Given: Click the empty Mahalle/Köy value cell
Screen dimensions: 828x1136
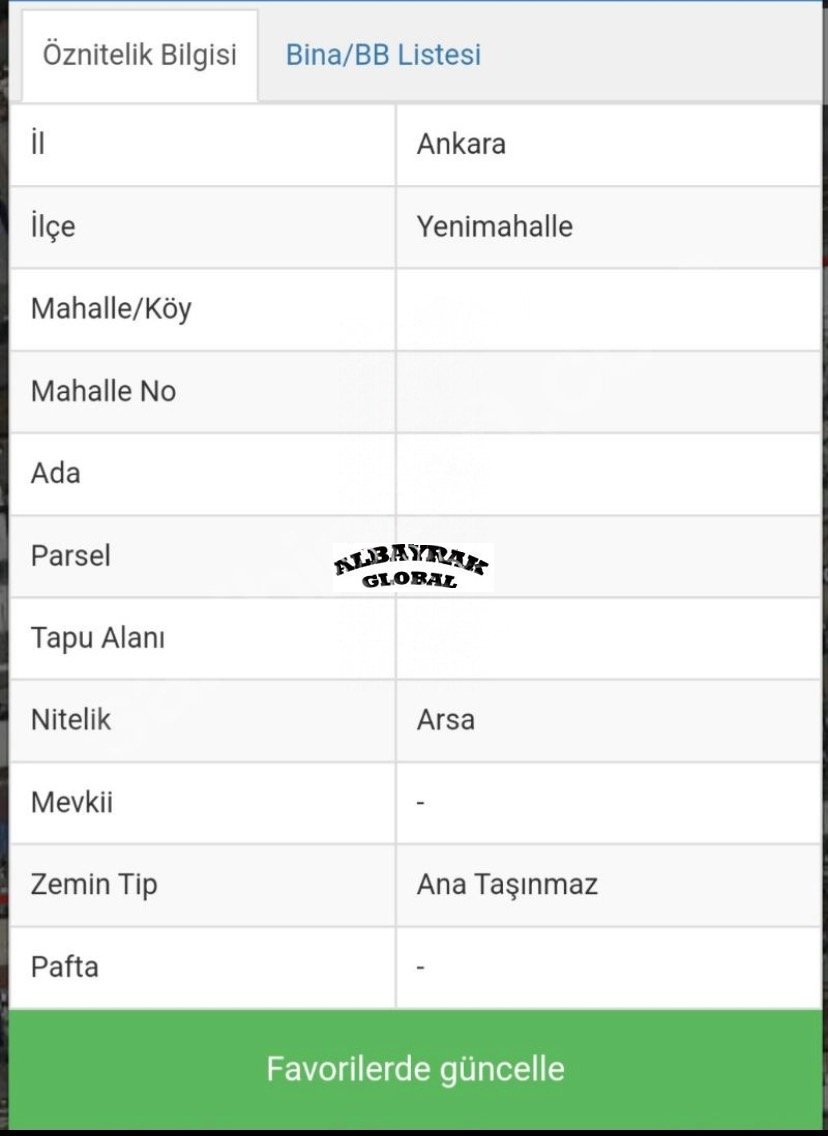Looking at the screenshot, I should [x=609, y=309].
